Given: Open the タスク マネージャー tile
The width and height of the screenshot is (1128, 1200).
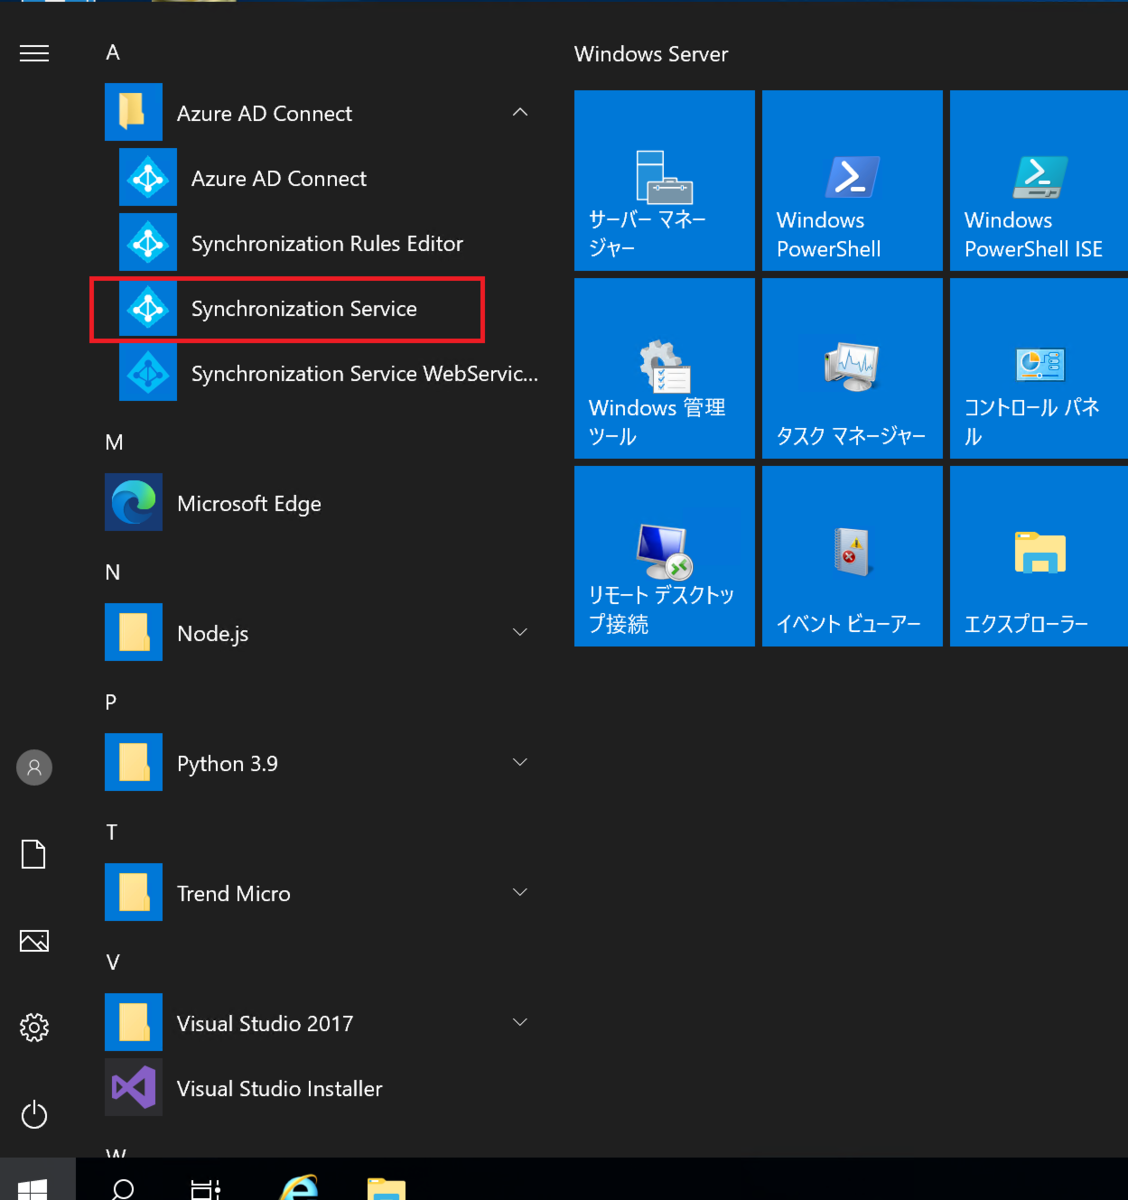Looking at the screenshot, I should pyautogui.click(x=852, y=368).
